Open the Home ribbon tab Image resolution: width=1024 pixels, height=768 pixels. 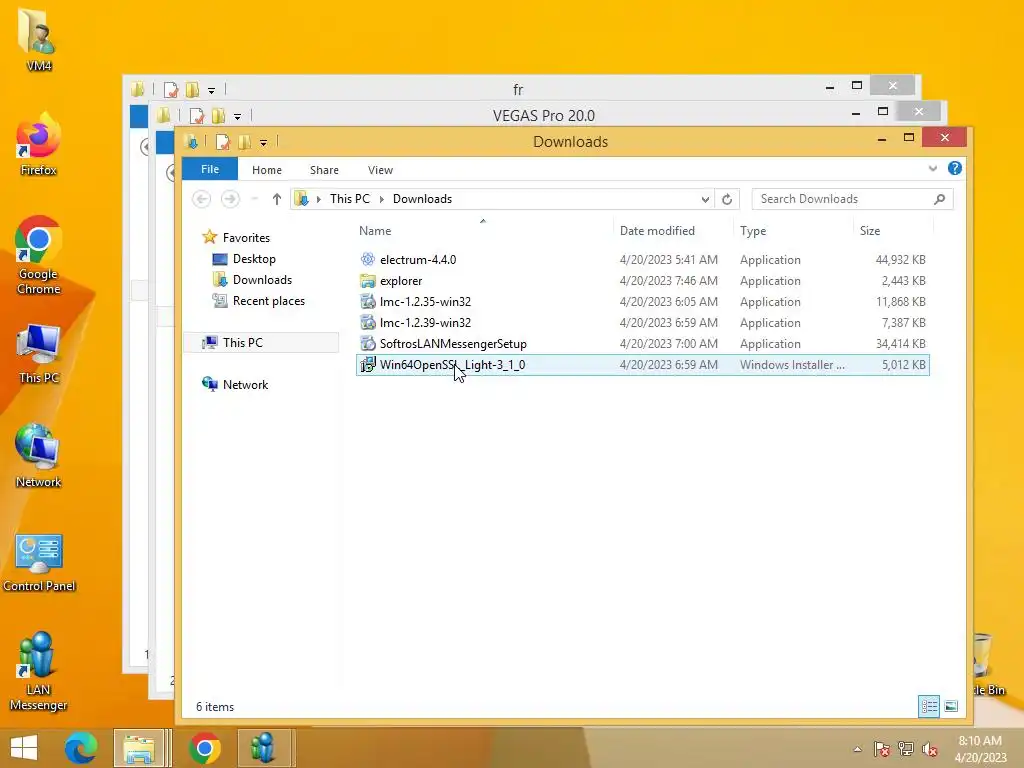(x=267, y=170)
